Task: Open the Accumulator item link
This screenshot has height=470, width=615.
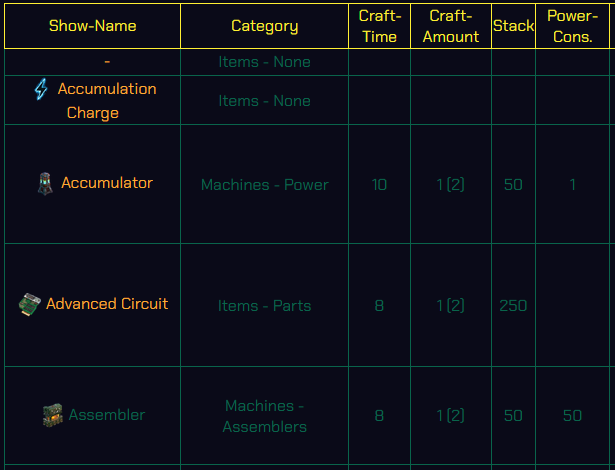Action: (107, 183)
